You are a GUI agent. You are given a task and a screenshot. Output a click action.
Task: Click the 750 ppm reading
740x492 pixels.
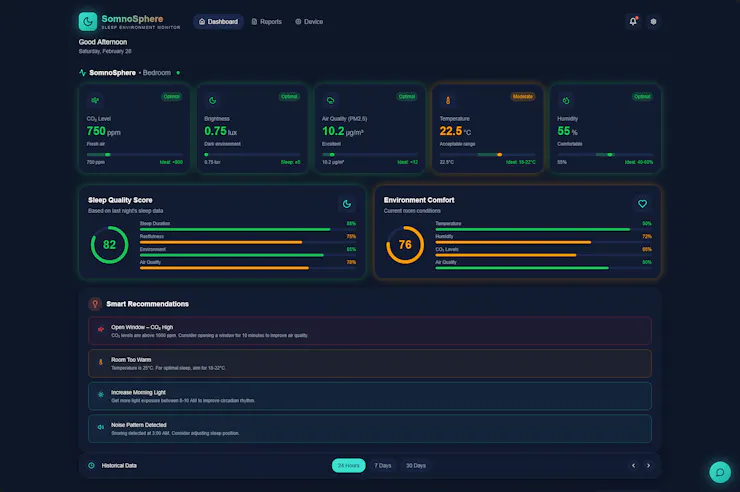tap(103, 131)
